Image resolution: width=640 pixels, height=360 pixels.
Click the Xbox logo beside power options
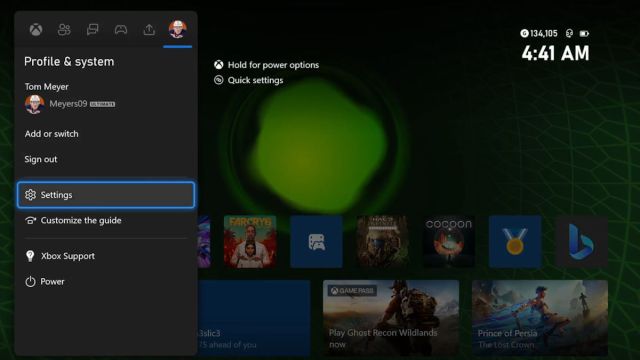pyautogui.click(x=219, y=65)
